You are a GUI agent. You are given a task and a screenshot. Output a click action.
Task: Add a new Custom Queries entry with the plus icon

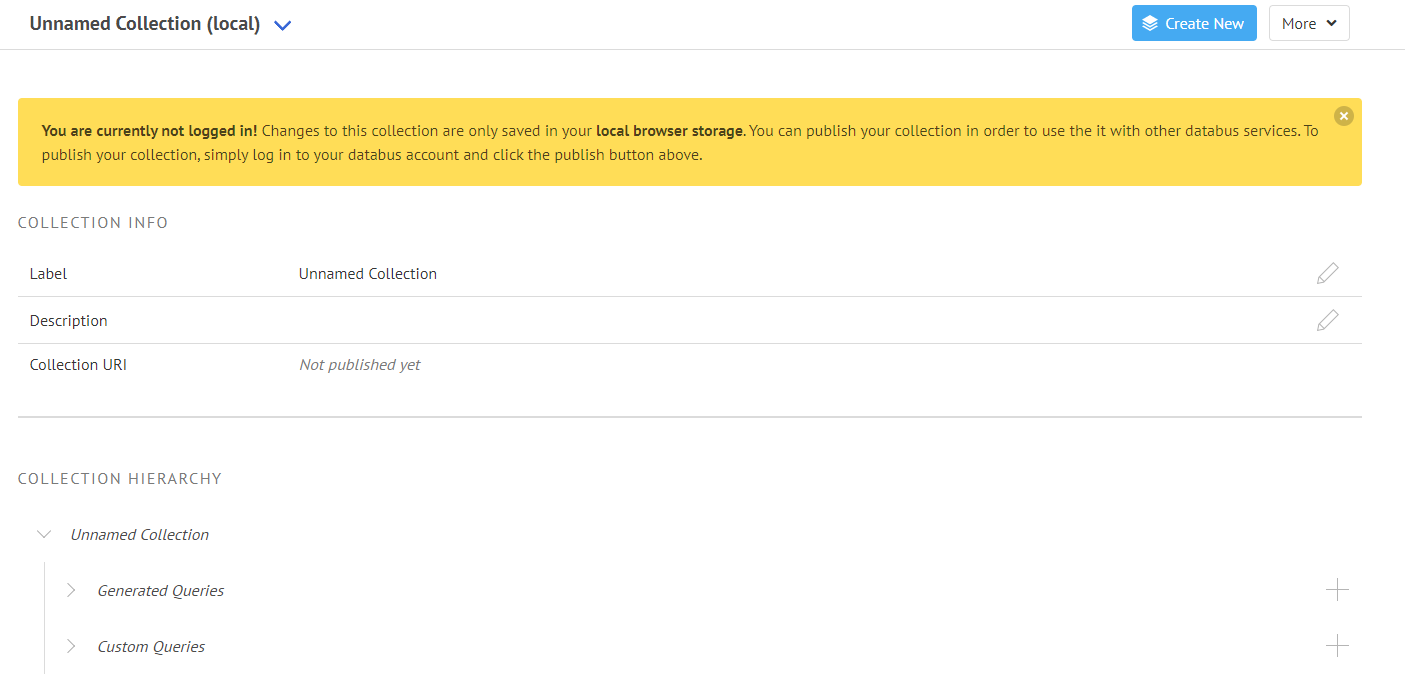point(1337,646)
